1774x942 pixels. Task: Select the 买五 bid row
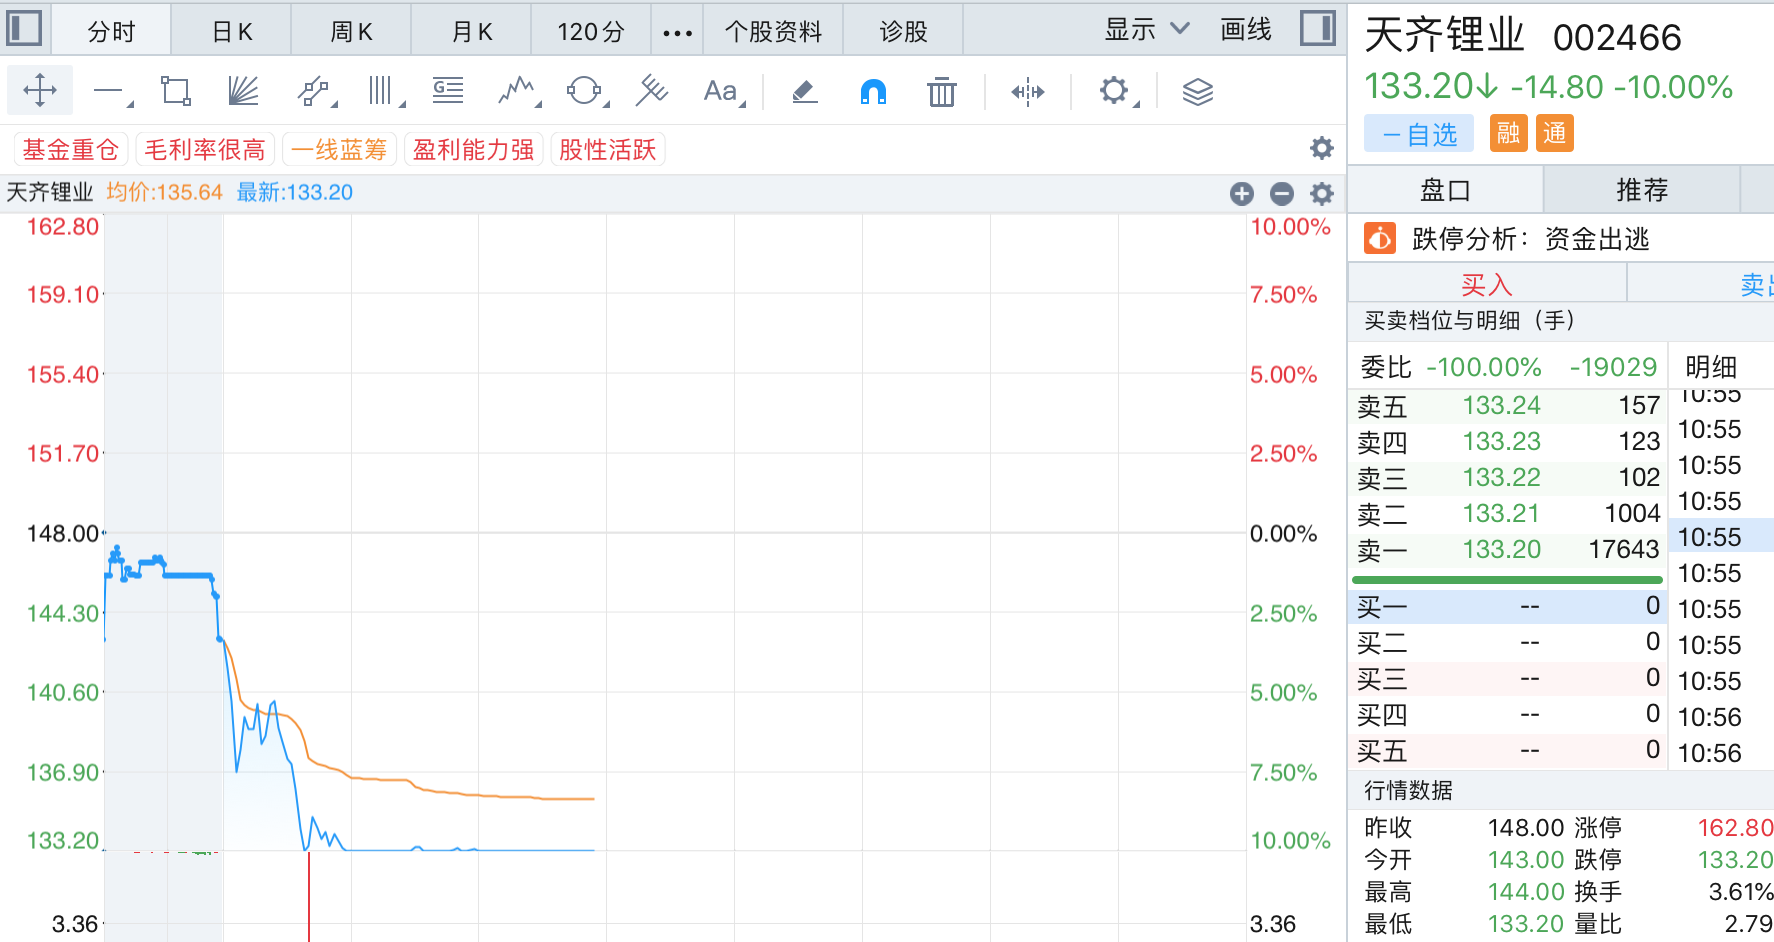[1508, 751]
